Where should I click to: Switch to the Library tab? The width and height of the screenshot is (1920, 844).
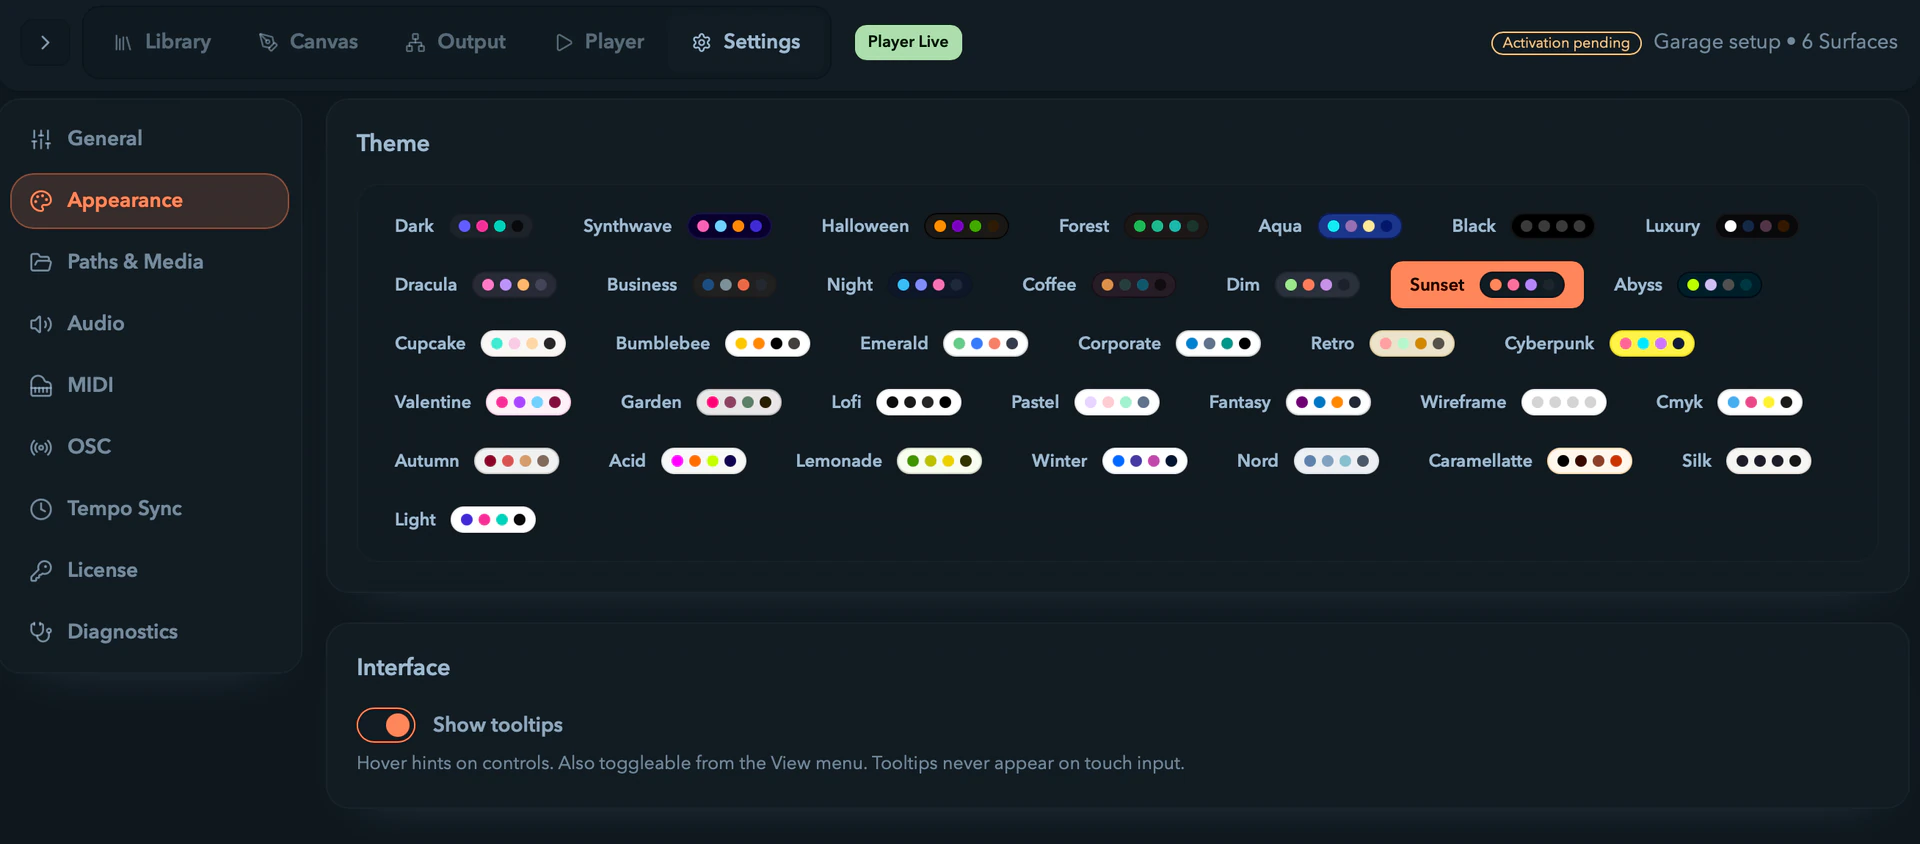(x=163, y=42)
